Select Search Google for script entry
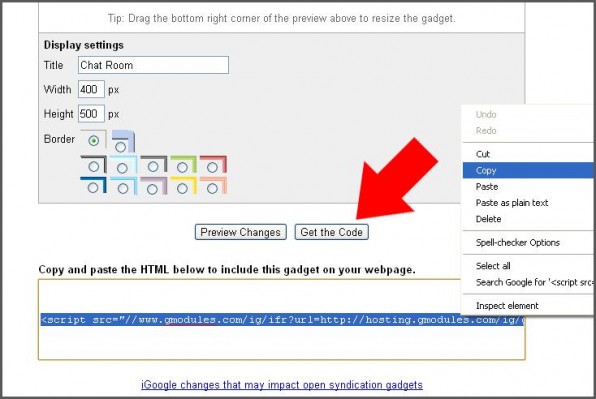The height and width of the screenshot is (399, 596). (528, 282)
